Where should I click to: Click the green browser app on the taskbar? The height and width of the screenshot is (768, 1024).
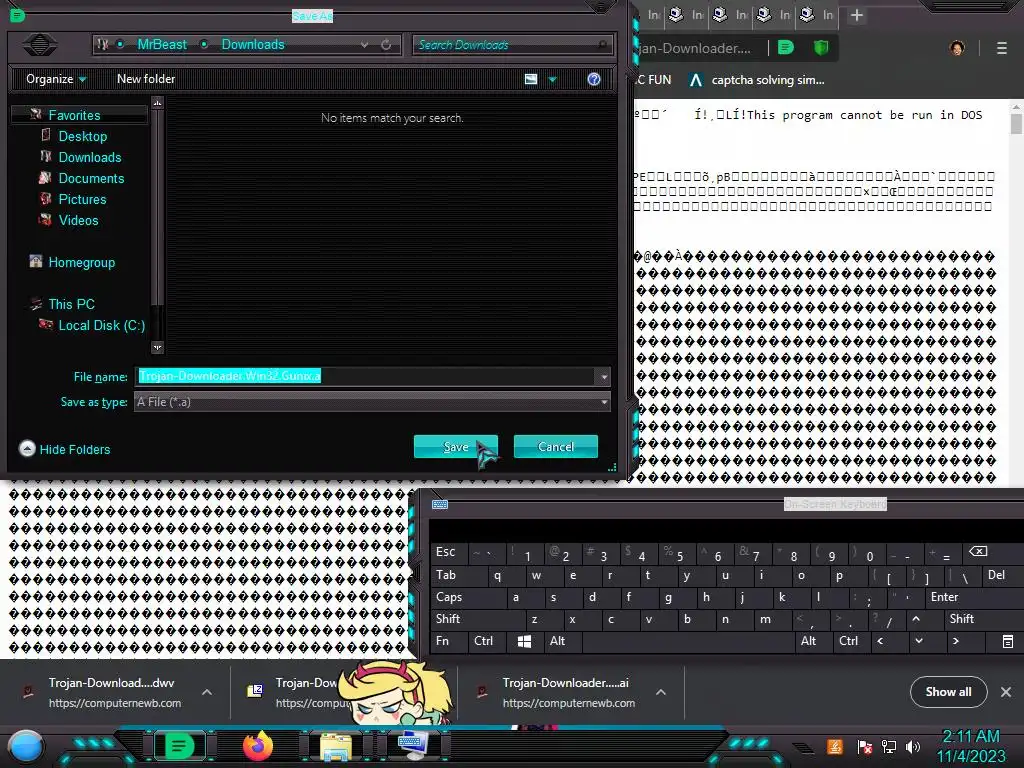(179, 746)
